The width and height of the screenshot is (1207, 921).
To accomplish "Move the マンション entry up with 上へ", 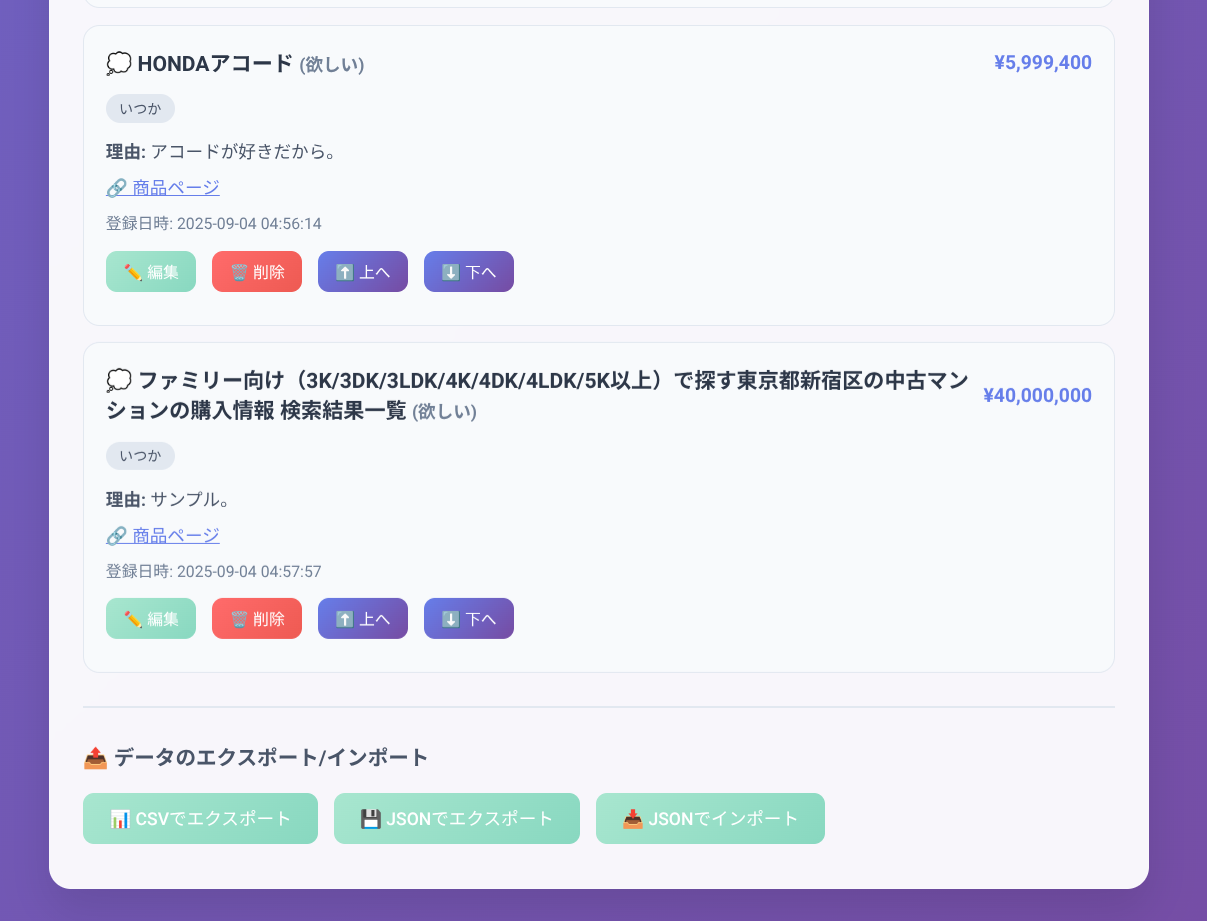I will click(x=363, y=618).
